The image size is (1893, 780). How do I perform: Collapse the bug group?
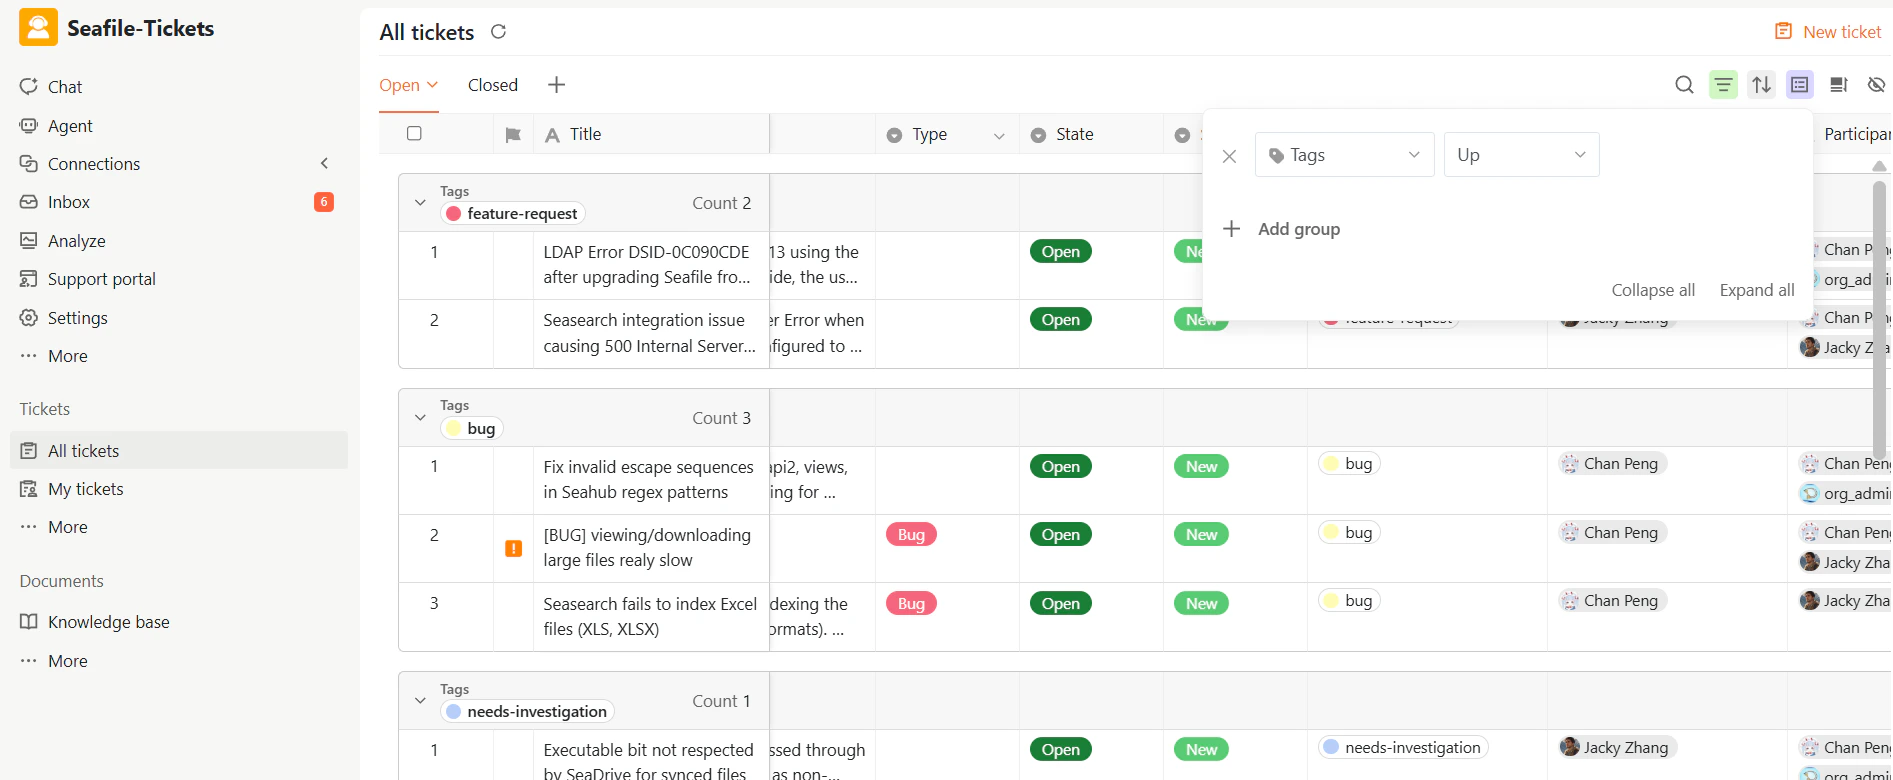tap(420, 417)
